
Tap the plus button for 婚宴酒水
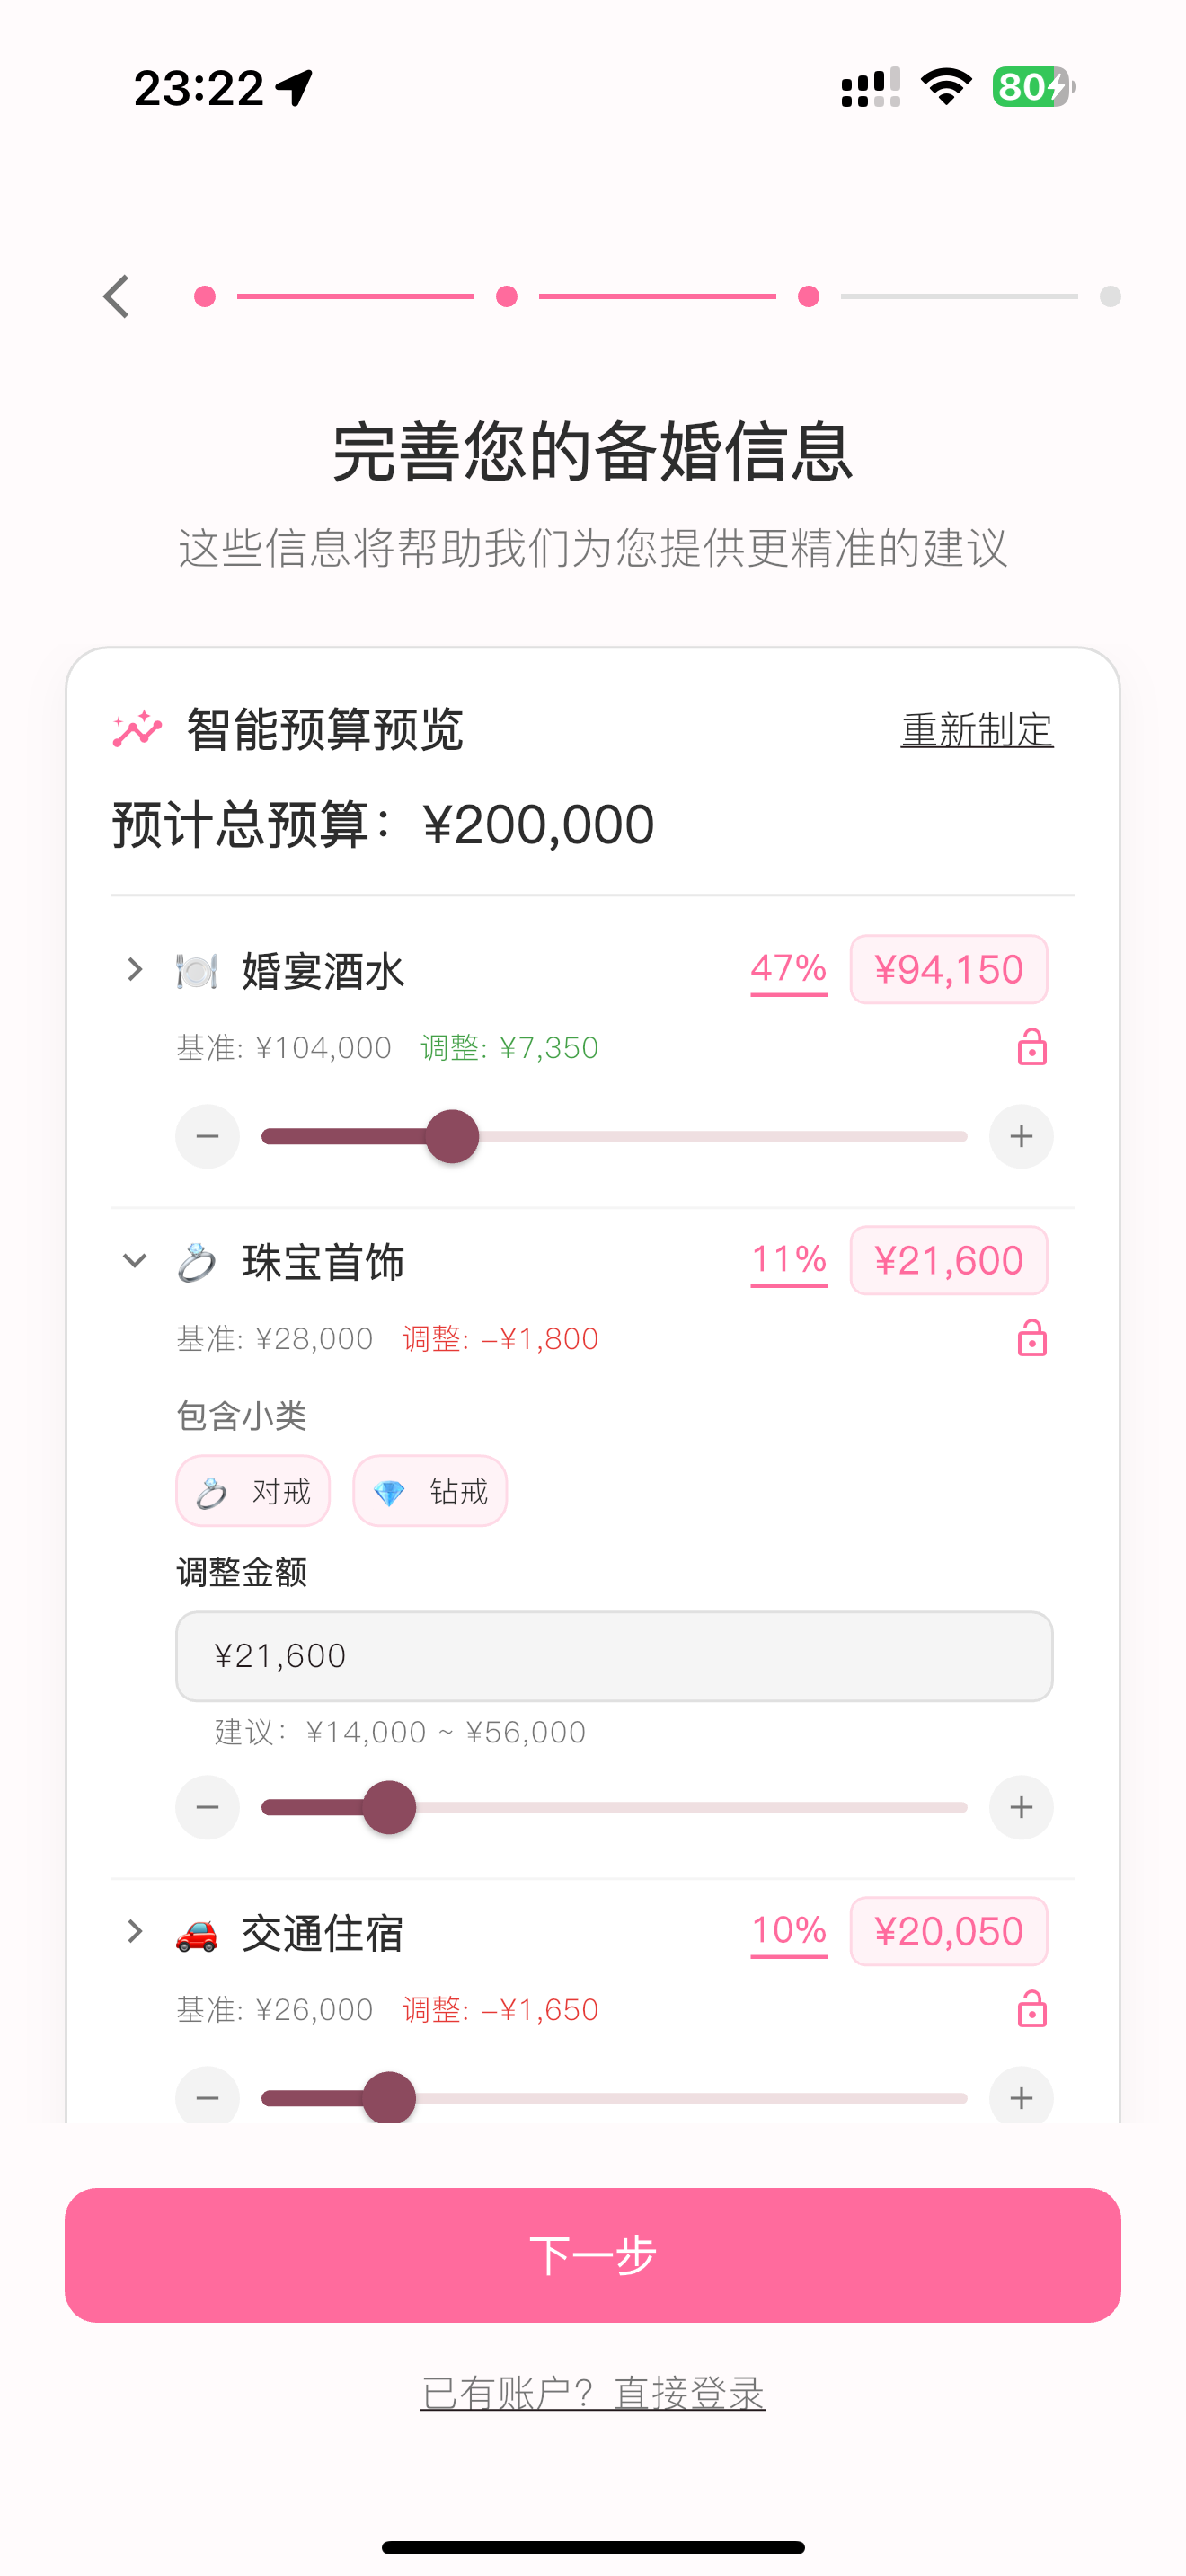click(x=1021, y=1137)
